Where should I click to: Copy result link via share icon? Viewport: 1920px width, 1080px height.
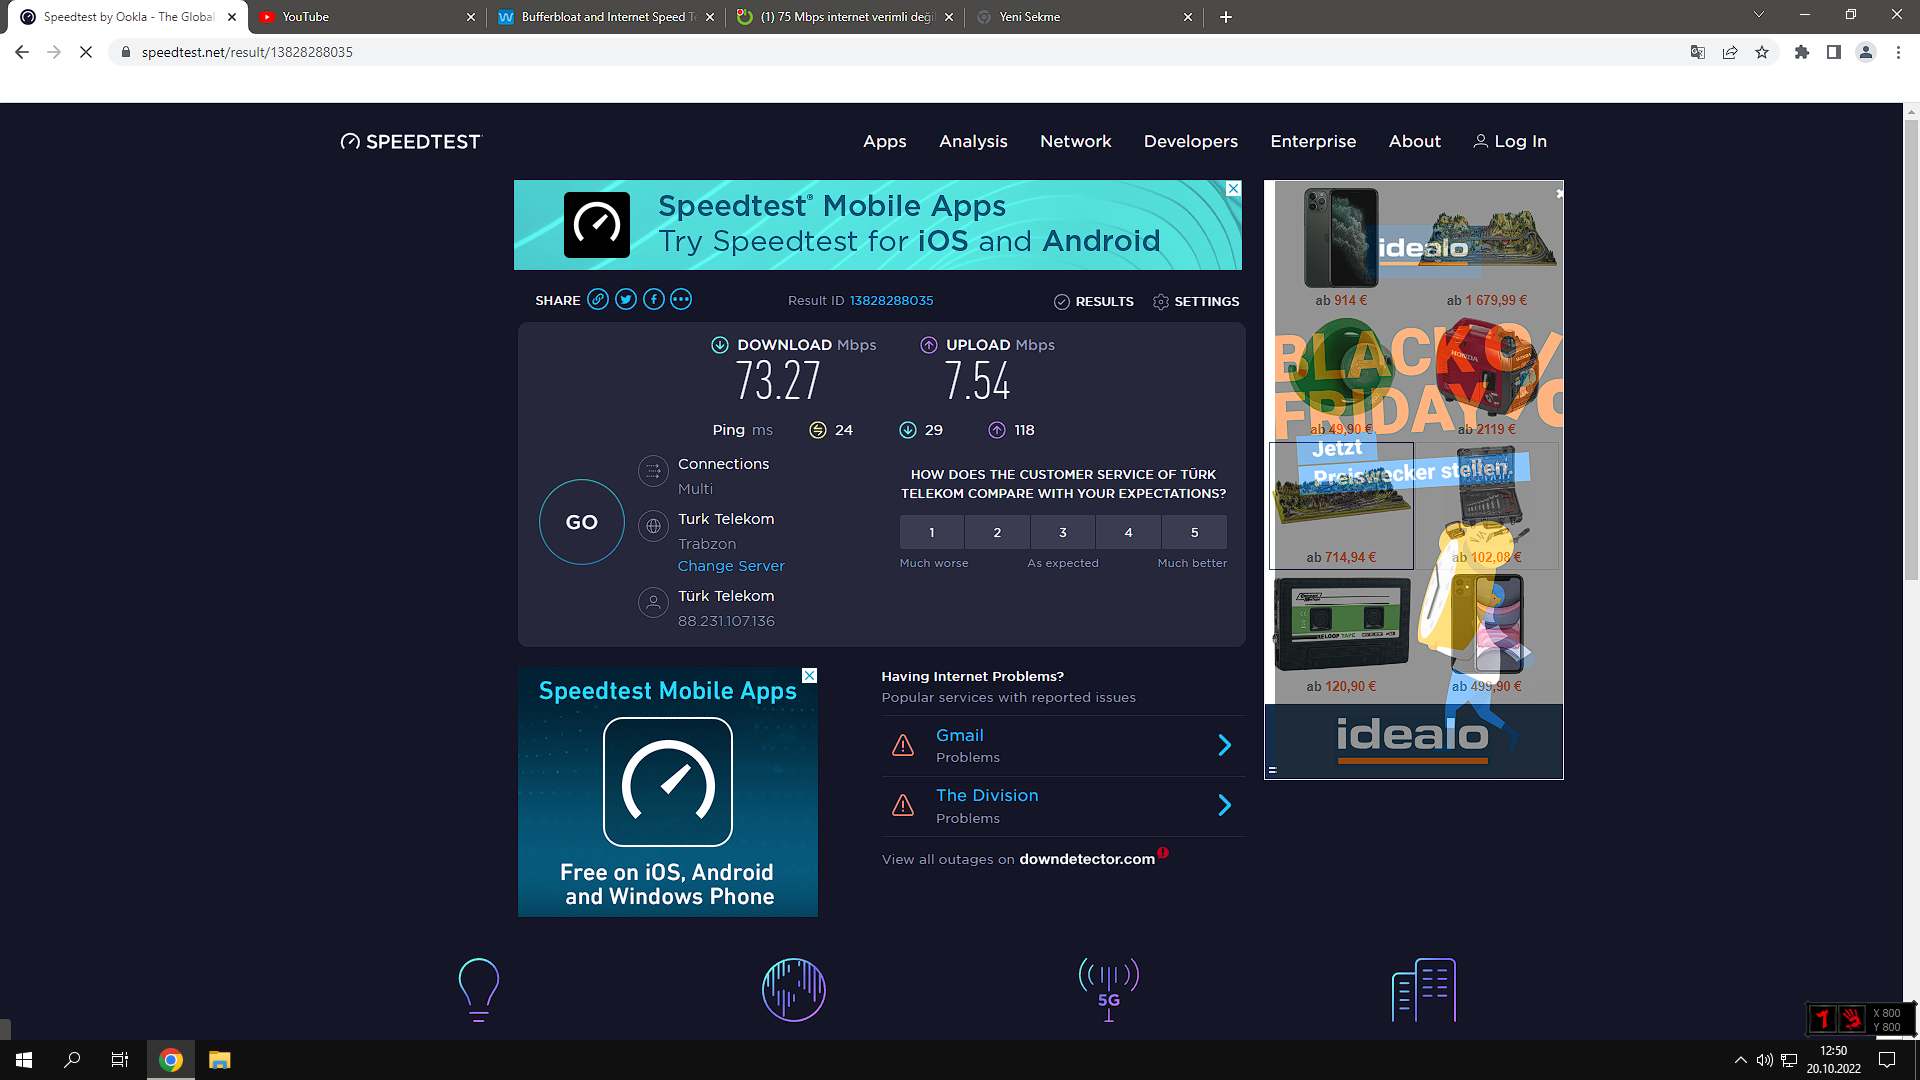[598, 300]
